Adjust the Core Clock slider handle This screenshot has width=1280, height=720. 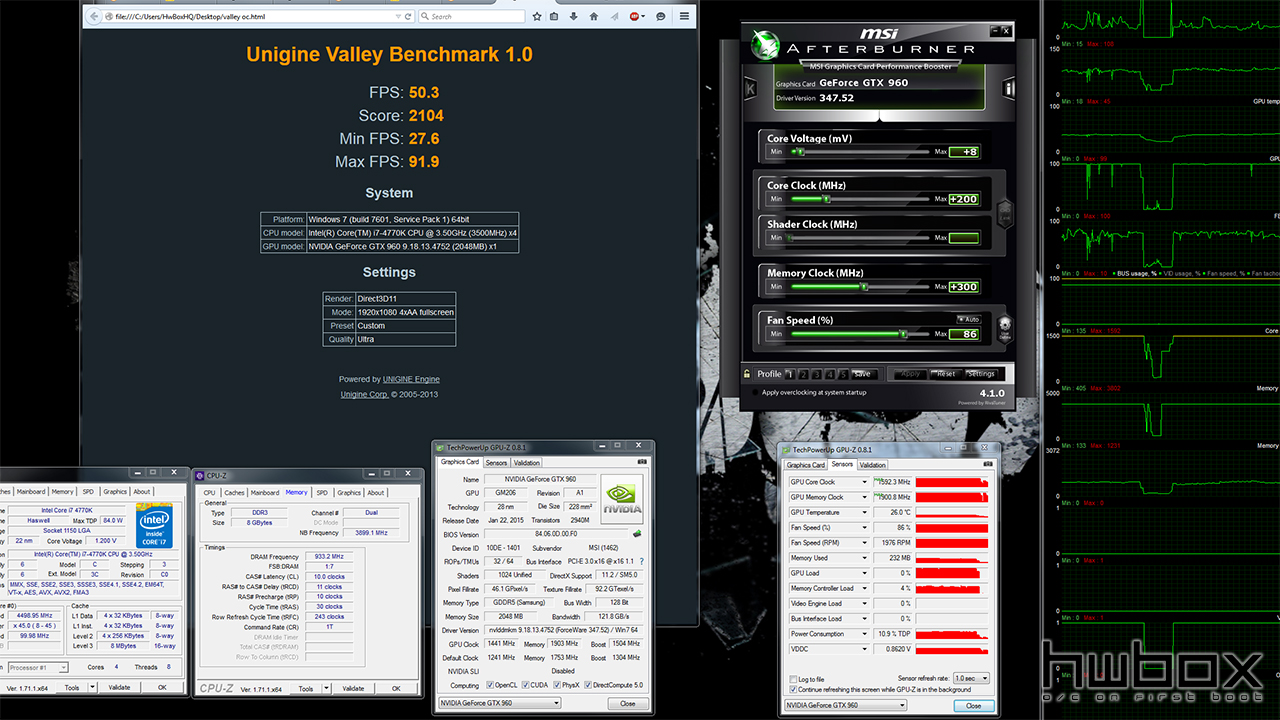click(826, 199)
